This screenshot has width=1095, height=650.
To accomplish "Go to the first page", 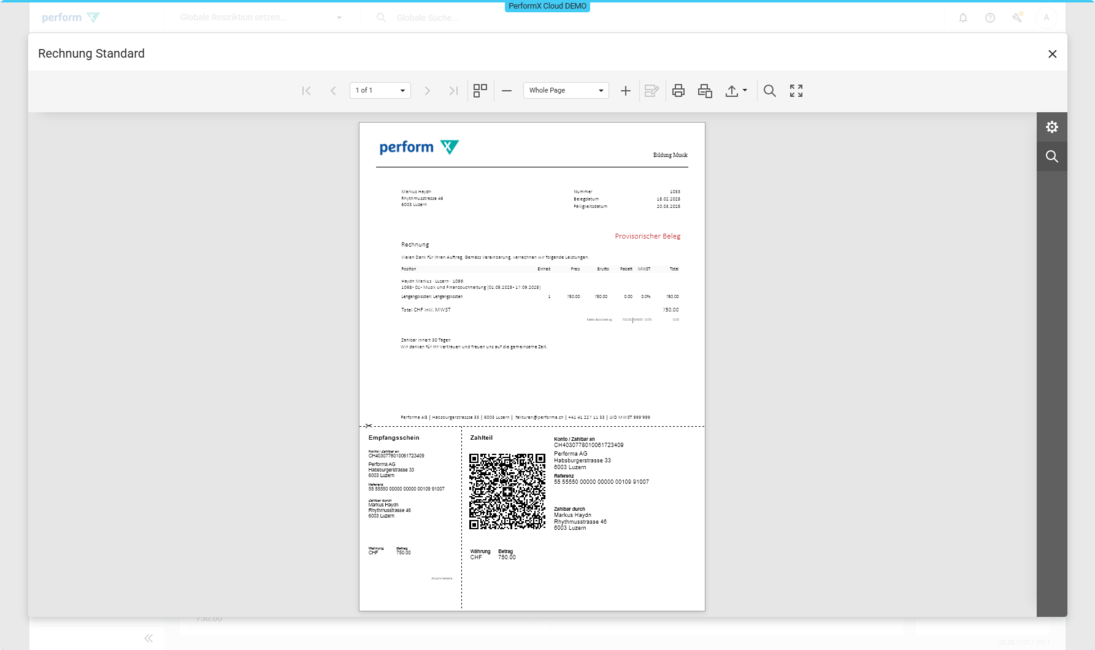I will 306,91.
